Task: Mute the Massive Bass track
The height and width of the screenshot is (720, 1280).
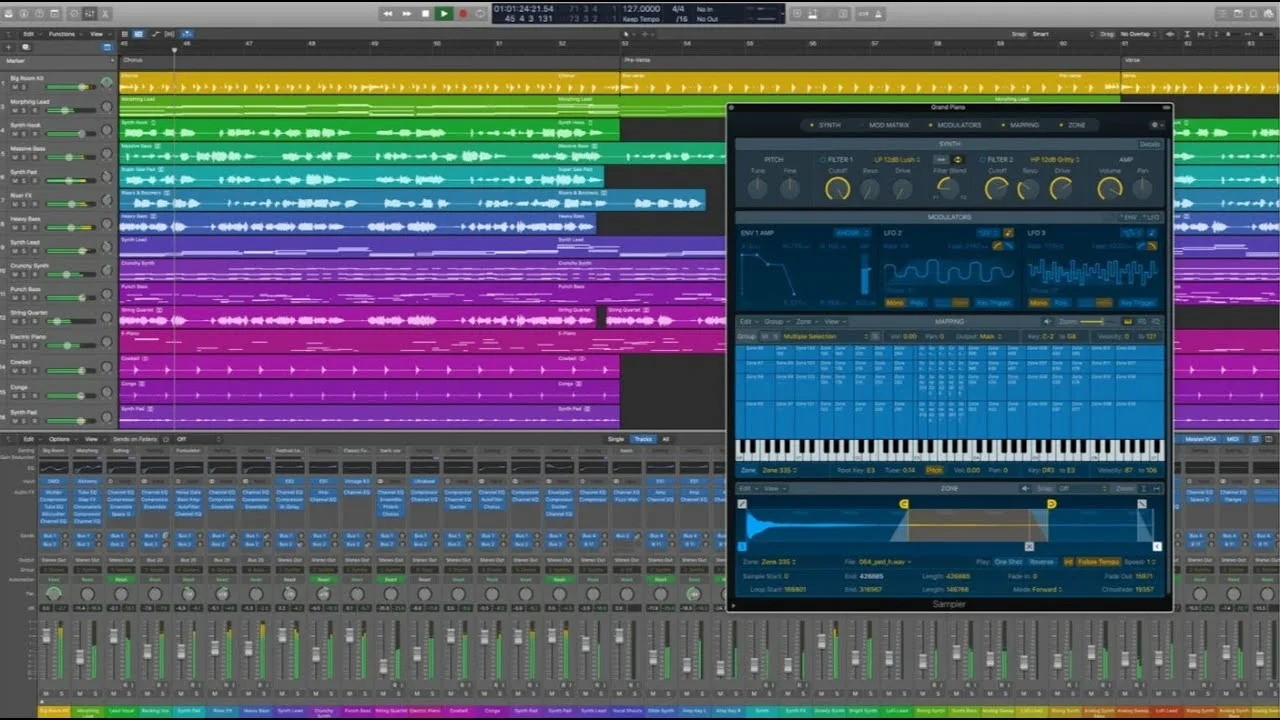Action: tap(15, 157)
